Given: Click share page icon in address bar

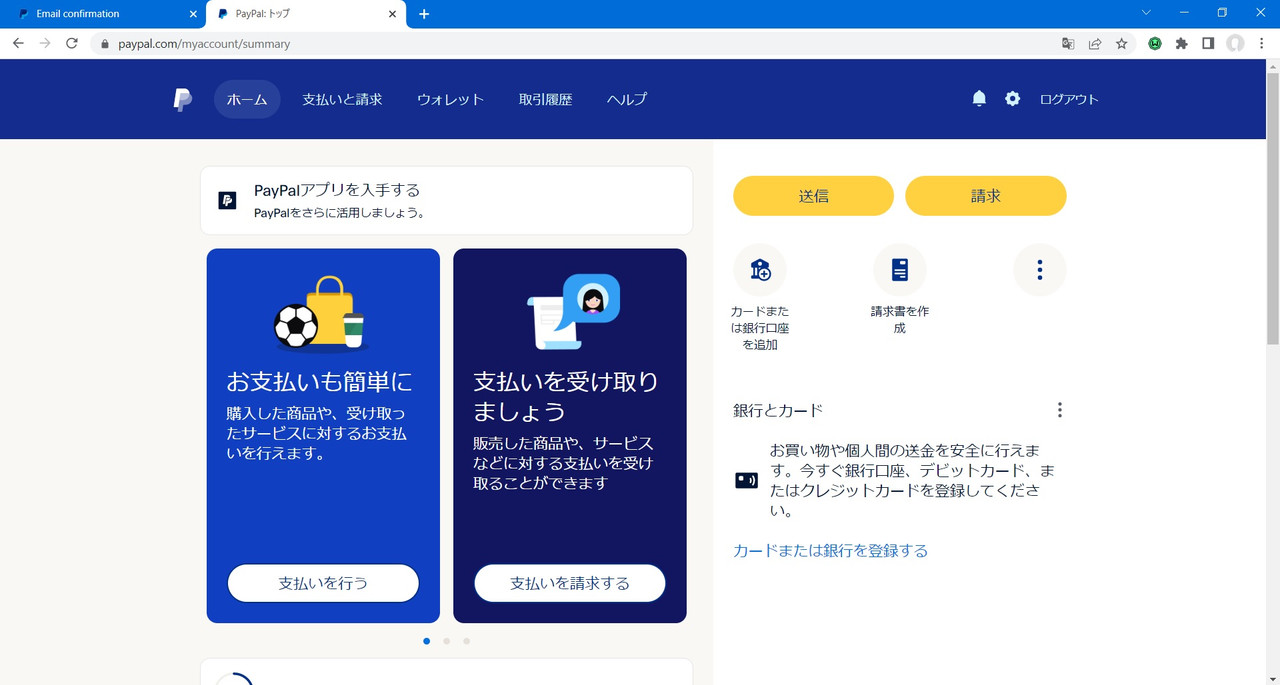Looking at the screenshot, I should click(1095, 44).
